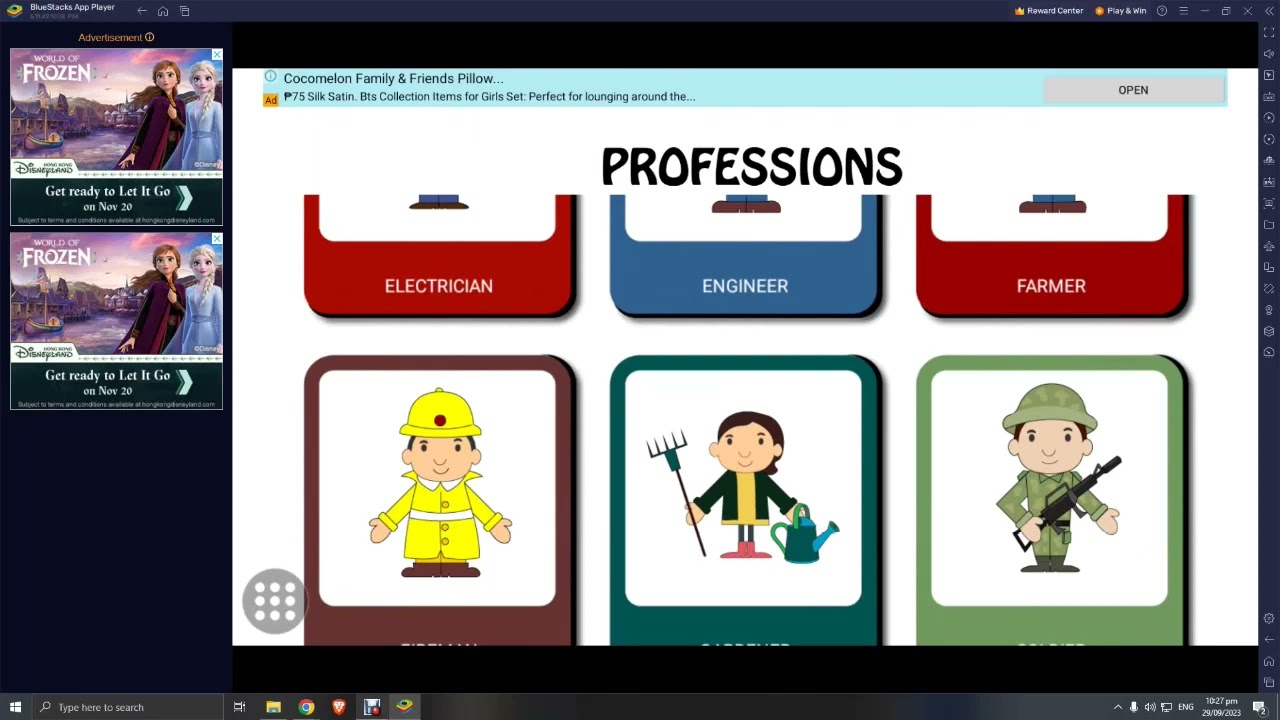Open first Frozen Disneyland ad

(x=116, y=137)
